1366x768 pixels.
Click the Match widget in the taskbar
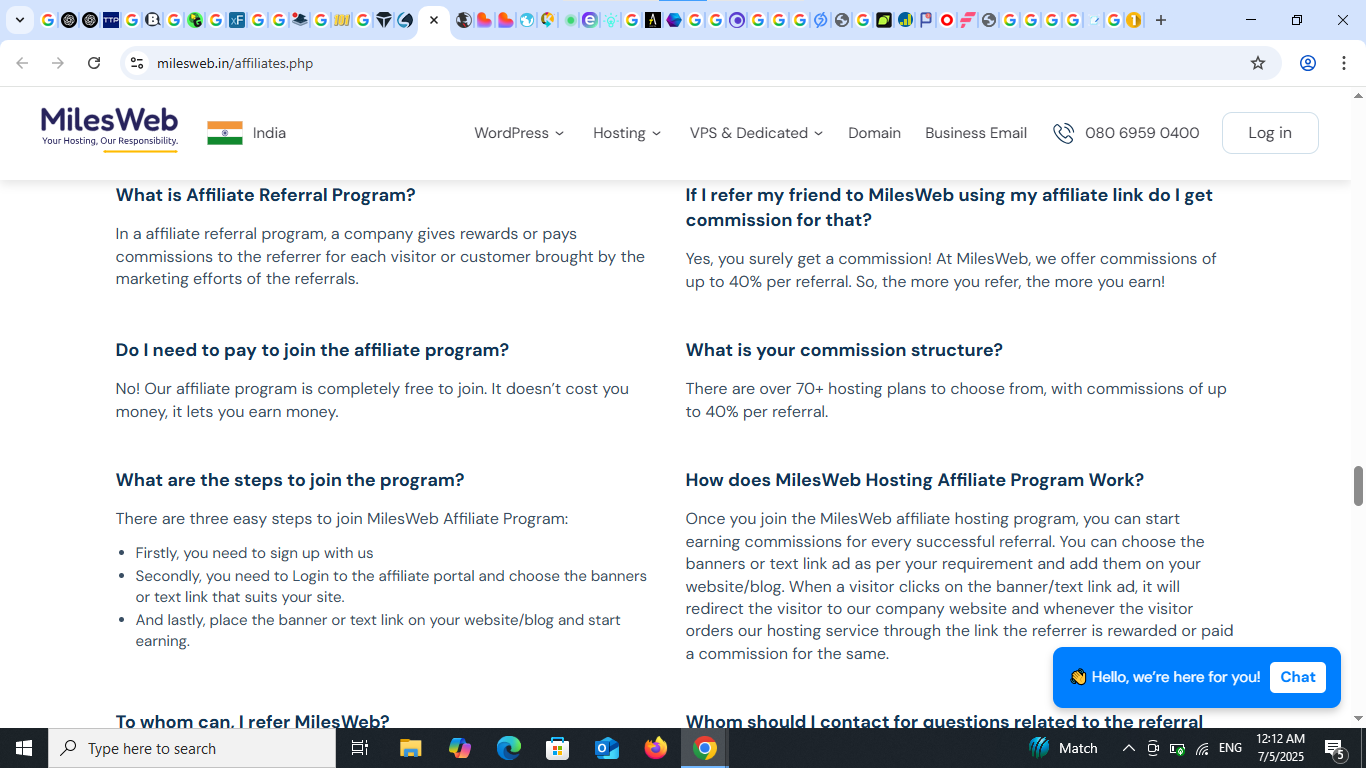(1063, 748)
